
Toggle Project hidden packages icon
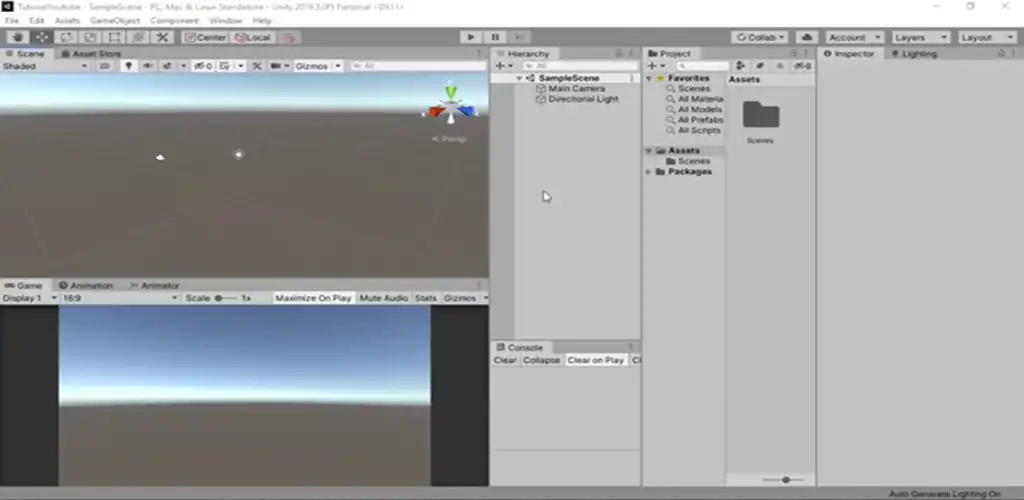[802, 66]
